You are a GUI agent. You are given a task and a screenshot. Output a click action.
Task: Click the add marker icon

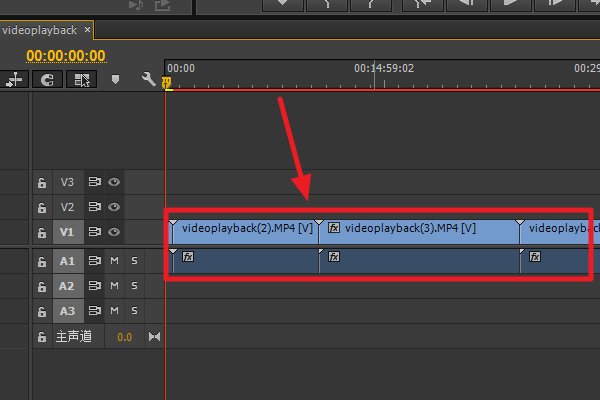point(115,79)
